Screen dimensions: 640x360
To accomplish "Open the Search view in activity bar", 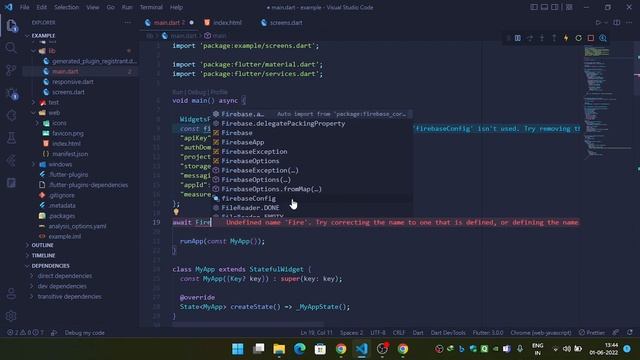I will (x=11, y=48).
